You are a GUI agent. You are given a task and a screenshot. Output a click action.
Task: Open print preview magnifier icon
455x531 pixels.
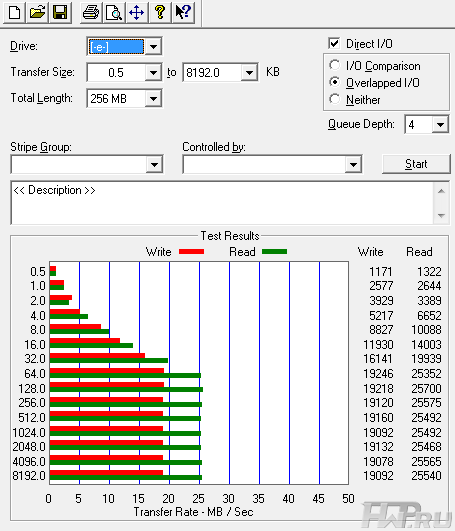click(x=114, y=13)
